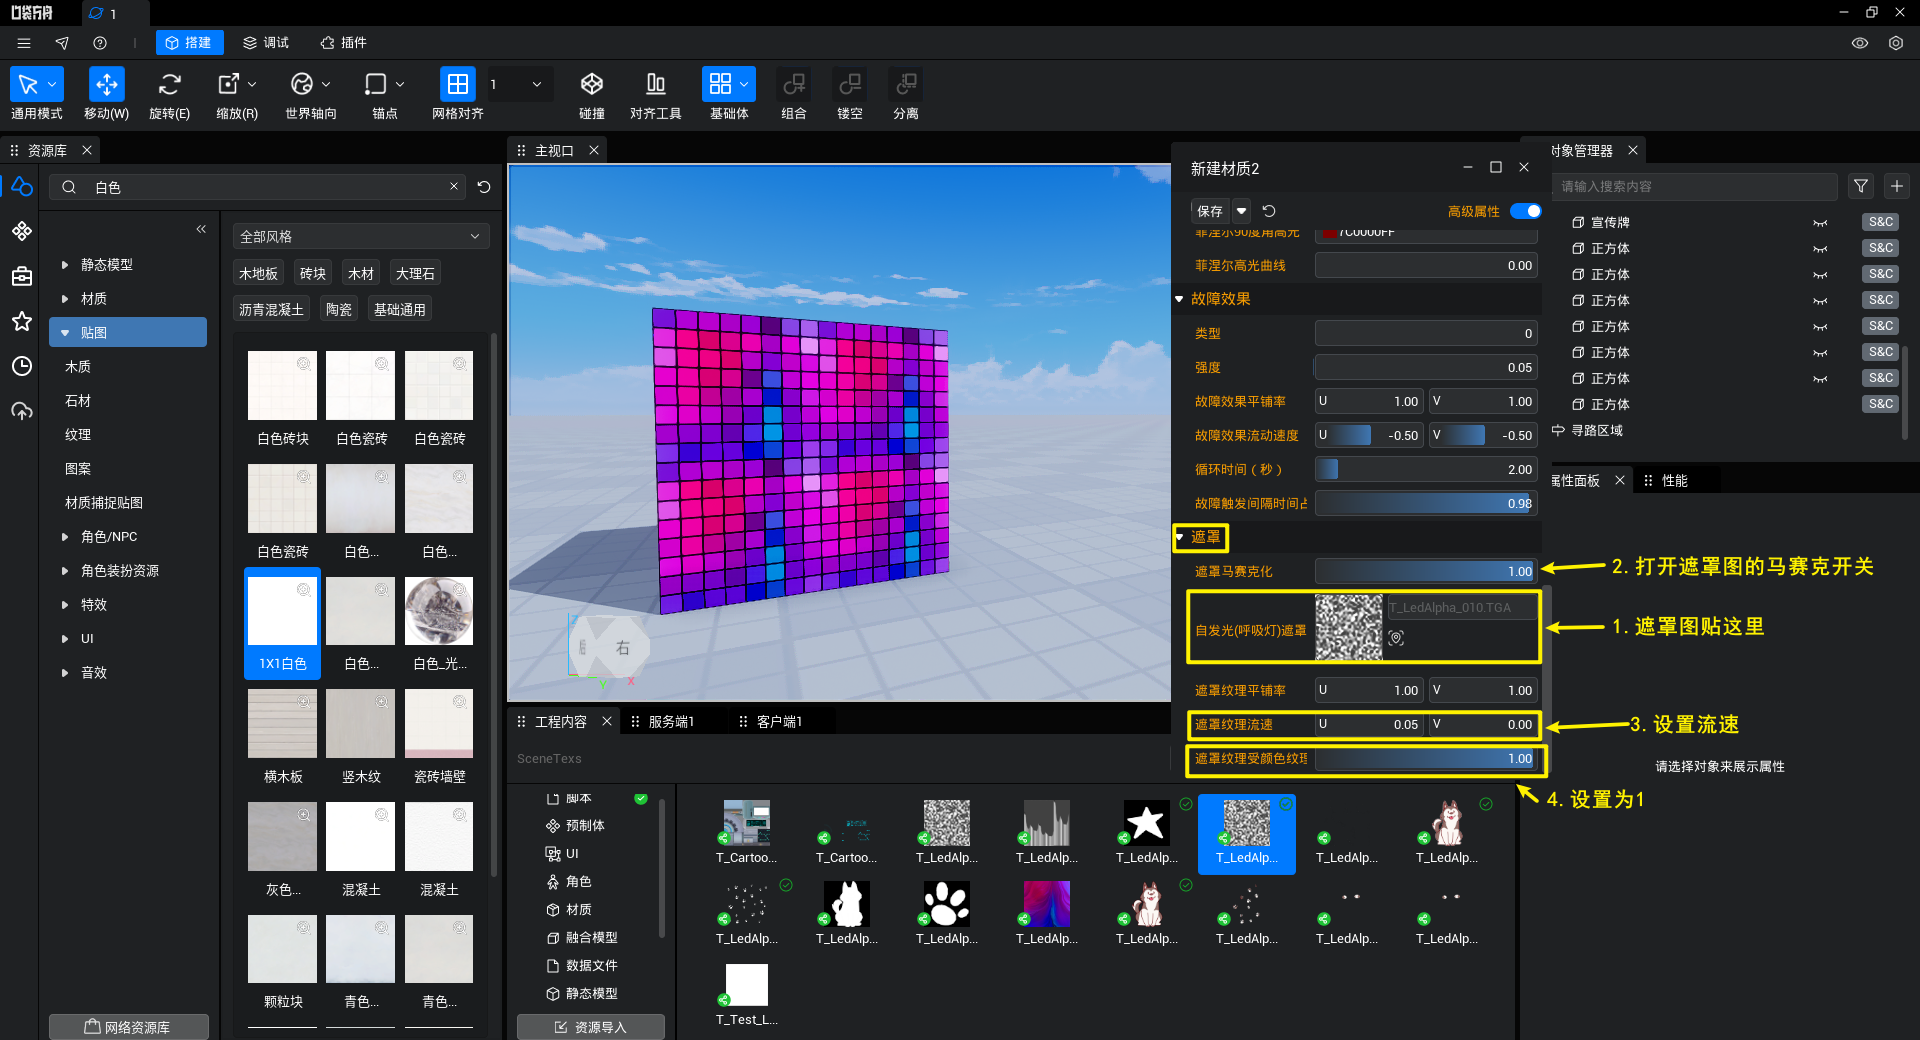Toggle visibility of the first 正方体 object
Image resolution: width=1920 pixels, height=1040 pixels.
point(1820,249)
